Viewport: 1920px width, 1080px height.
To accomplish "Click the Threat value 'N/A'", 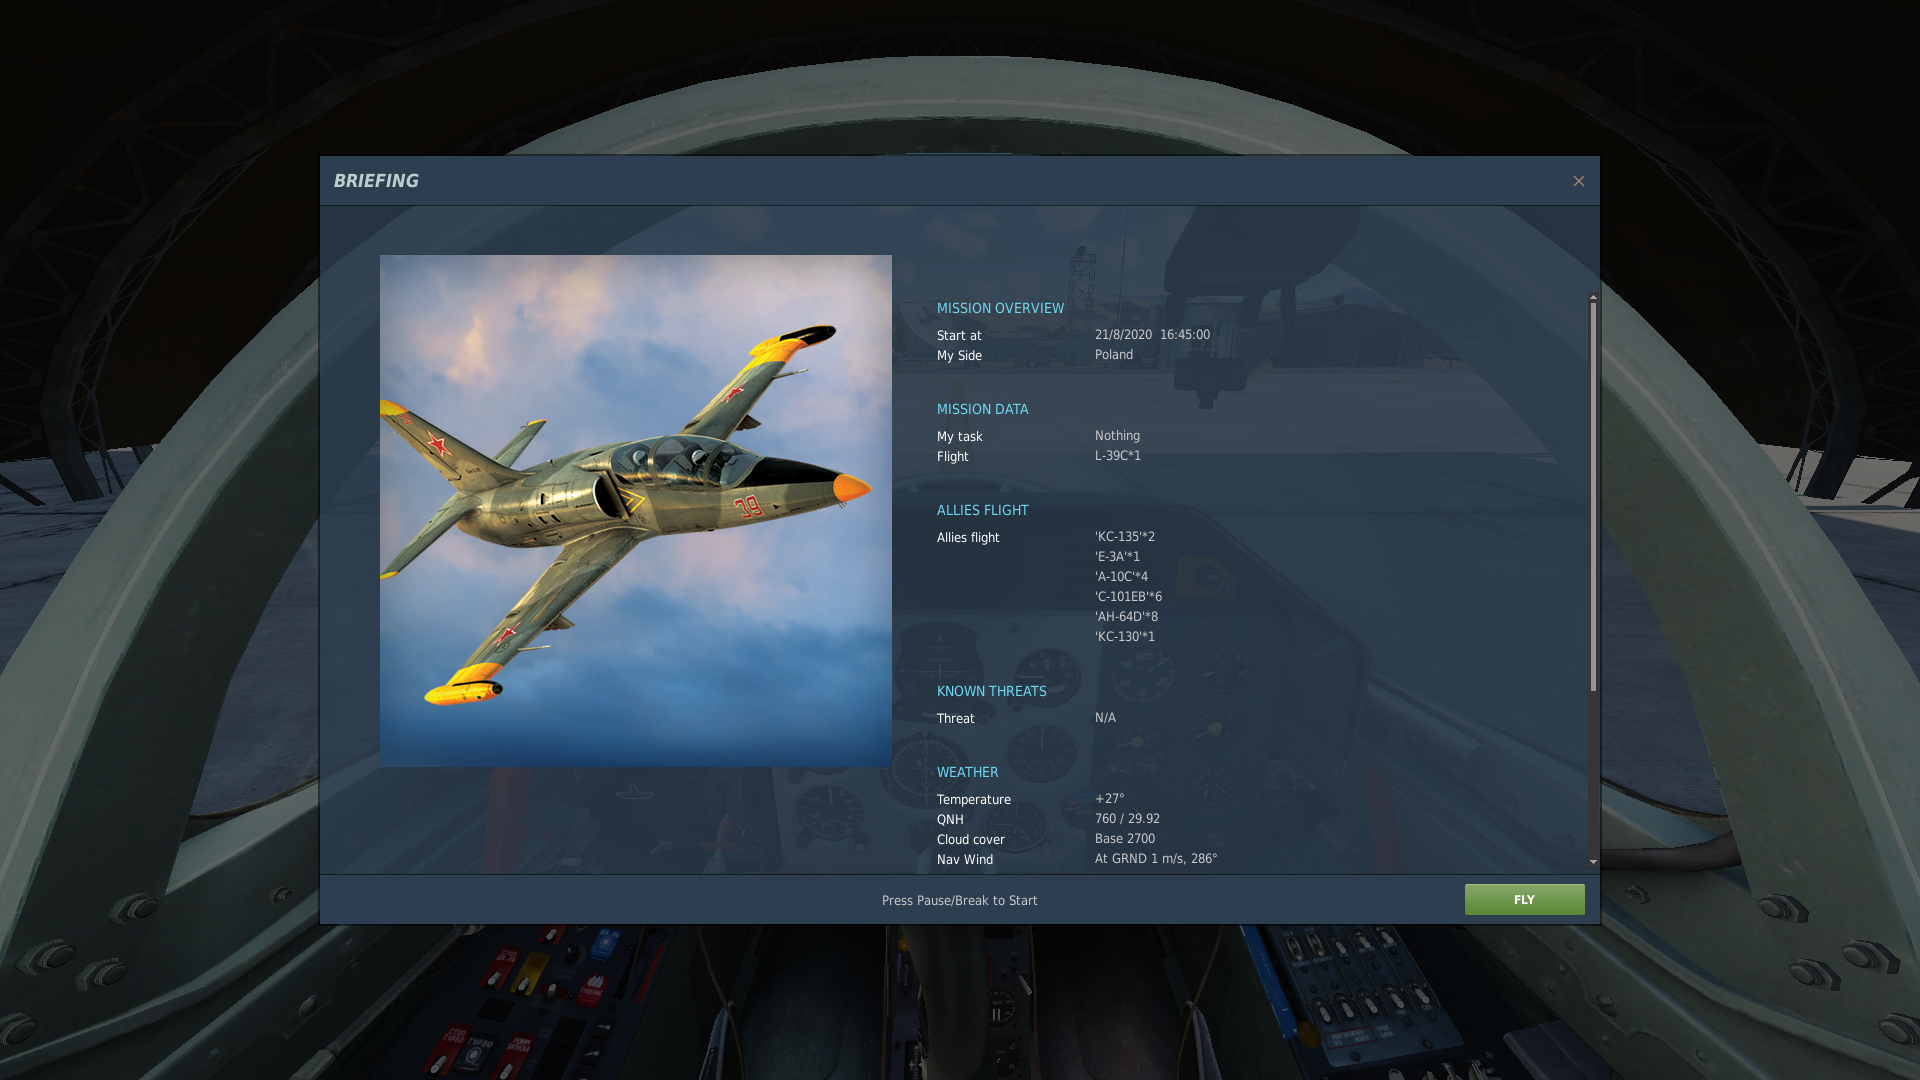I will tap(1105, 718).
